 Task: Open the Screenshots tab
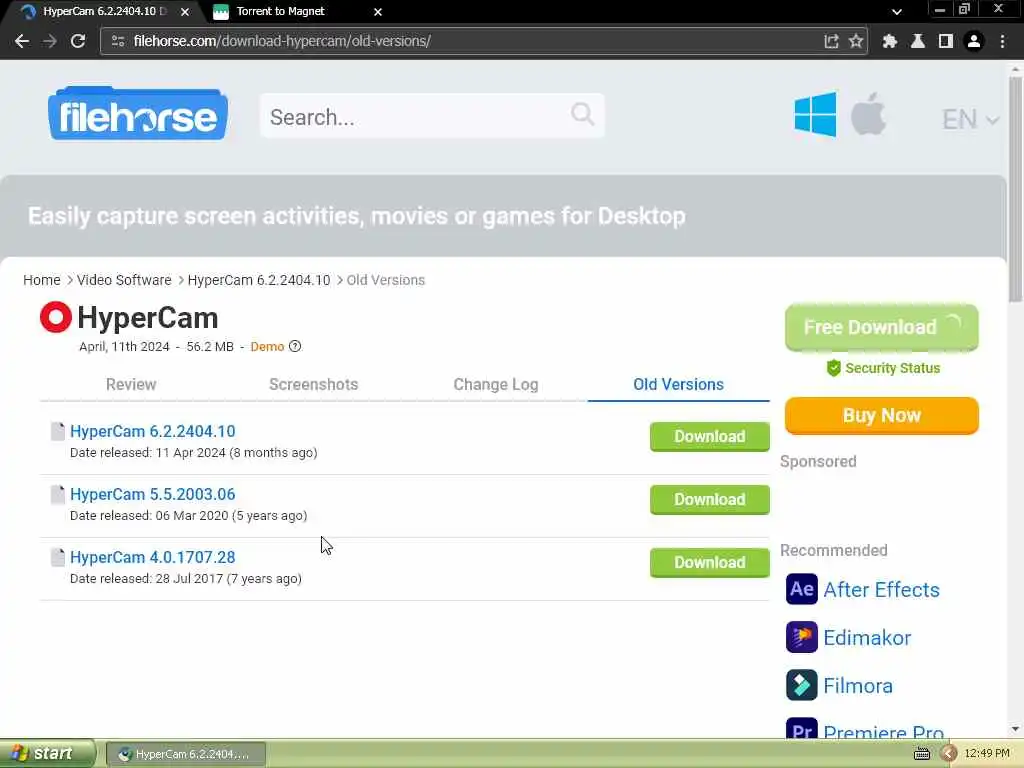click(x=313, y=384)
